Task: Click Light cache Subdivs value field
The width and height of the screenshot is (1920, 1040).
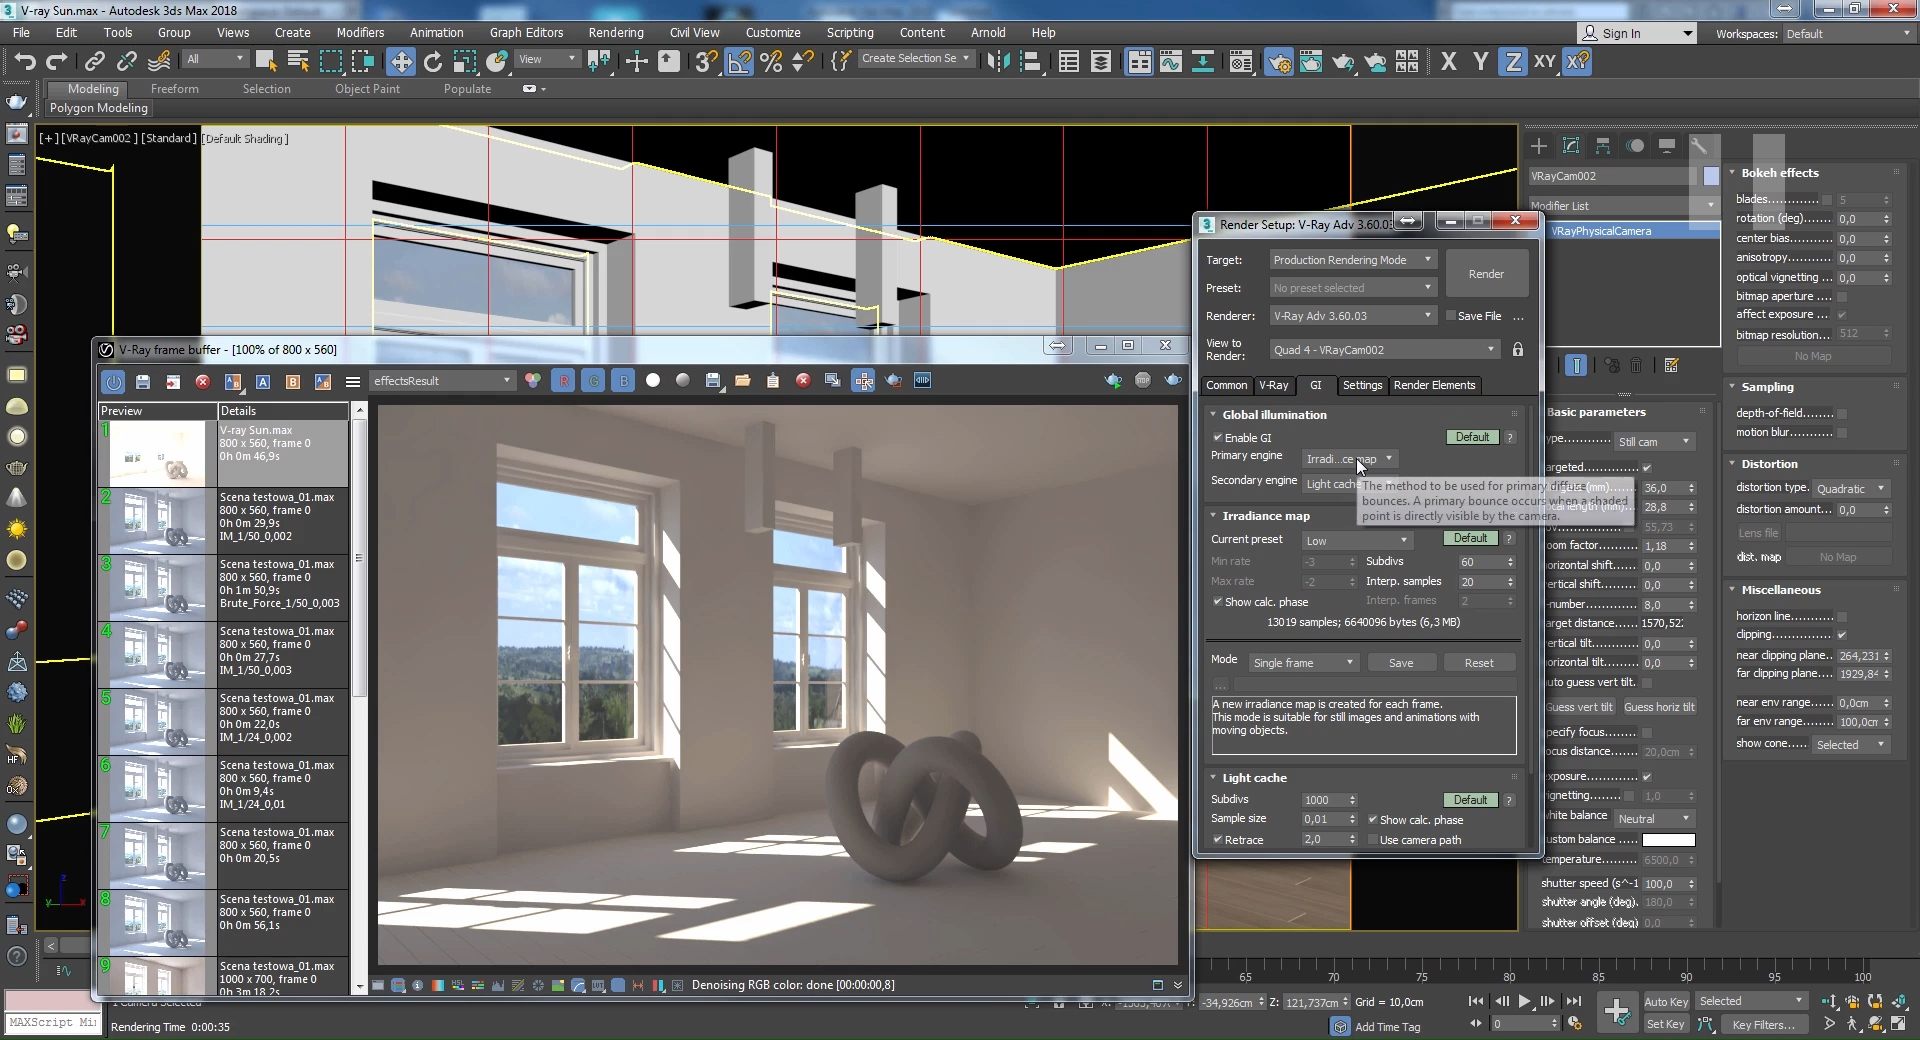Action: pos(1323,800)
